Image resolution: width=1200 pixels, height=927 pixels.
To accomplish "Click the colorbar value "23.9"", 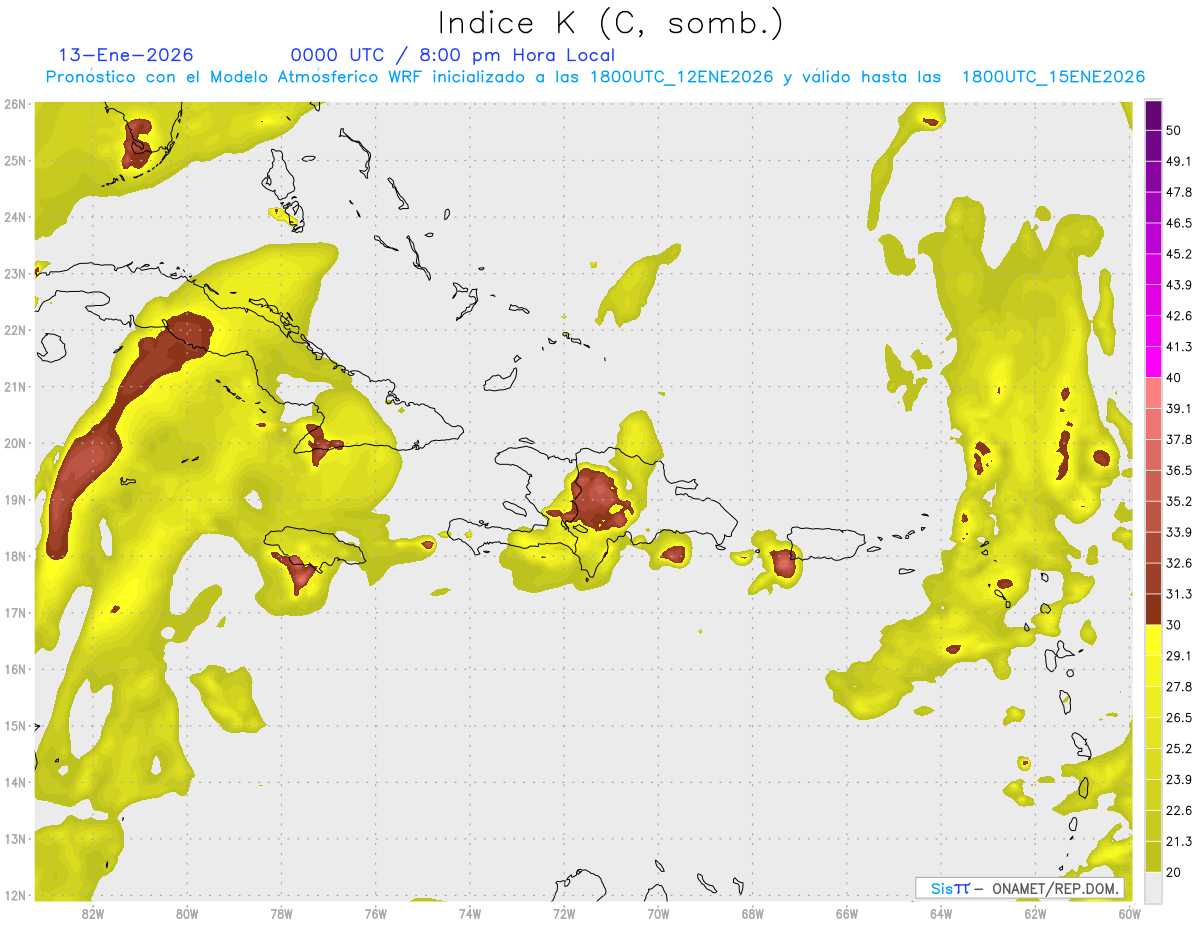I will click(1179, 779).
